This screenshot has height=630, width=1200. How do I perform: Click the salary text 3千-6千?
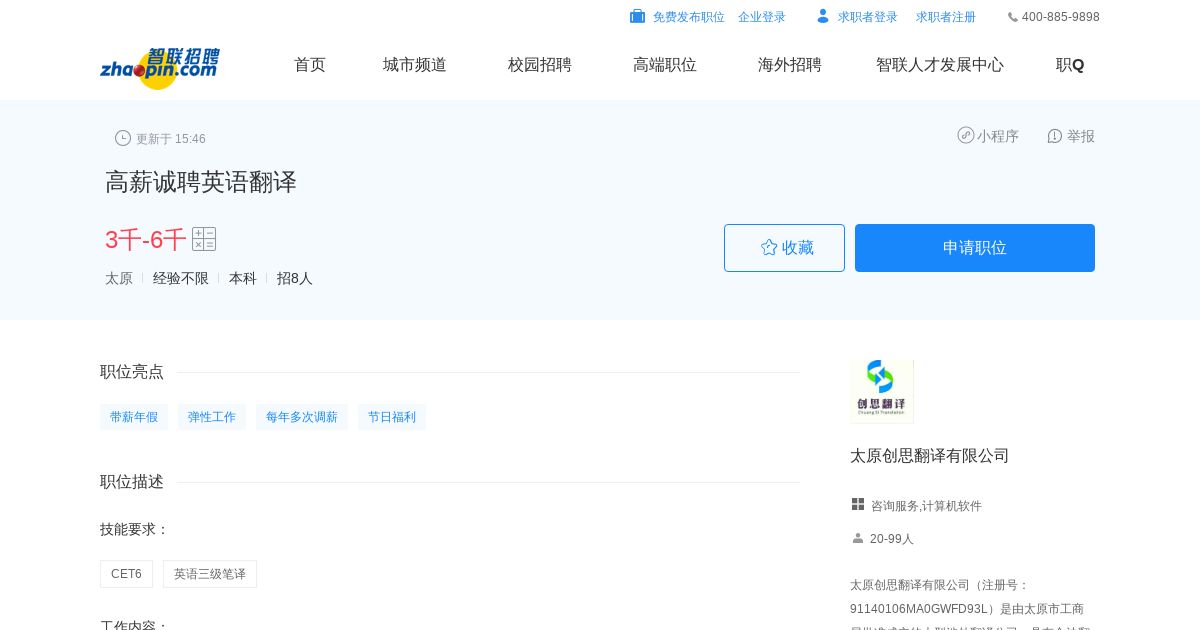[x=145, y=240]
